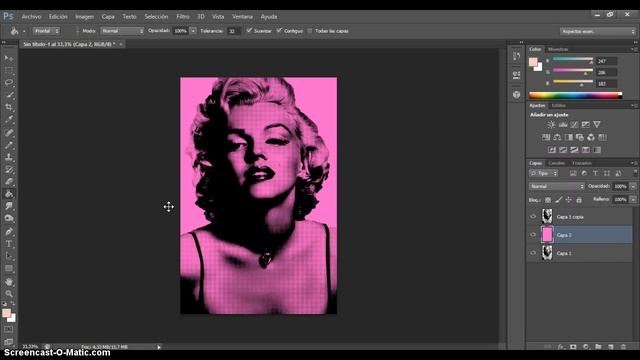
Task: Add an Exposure adjustment
Action: (x=586, y=124)
